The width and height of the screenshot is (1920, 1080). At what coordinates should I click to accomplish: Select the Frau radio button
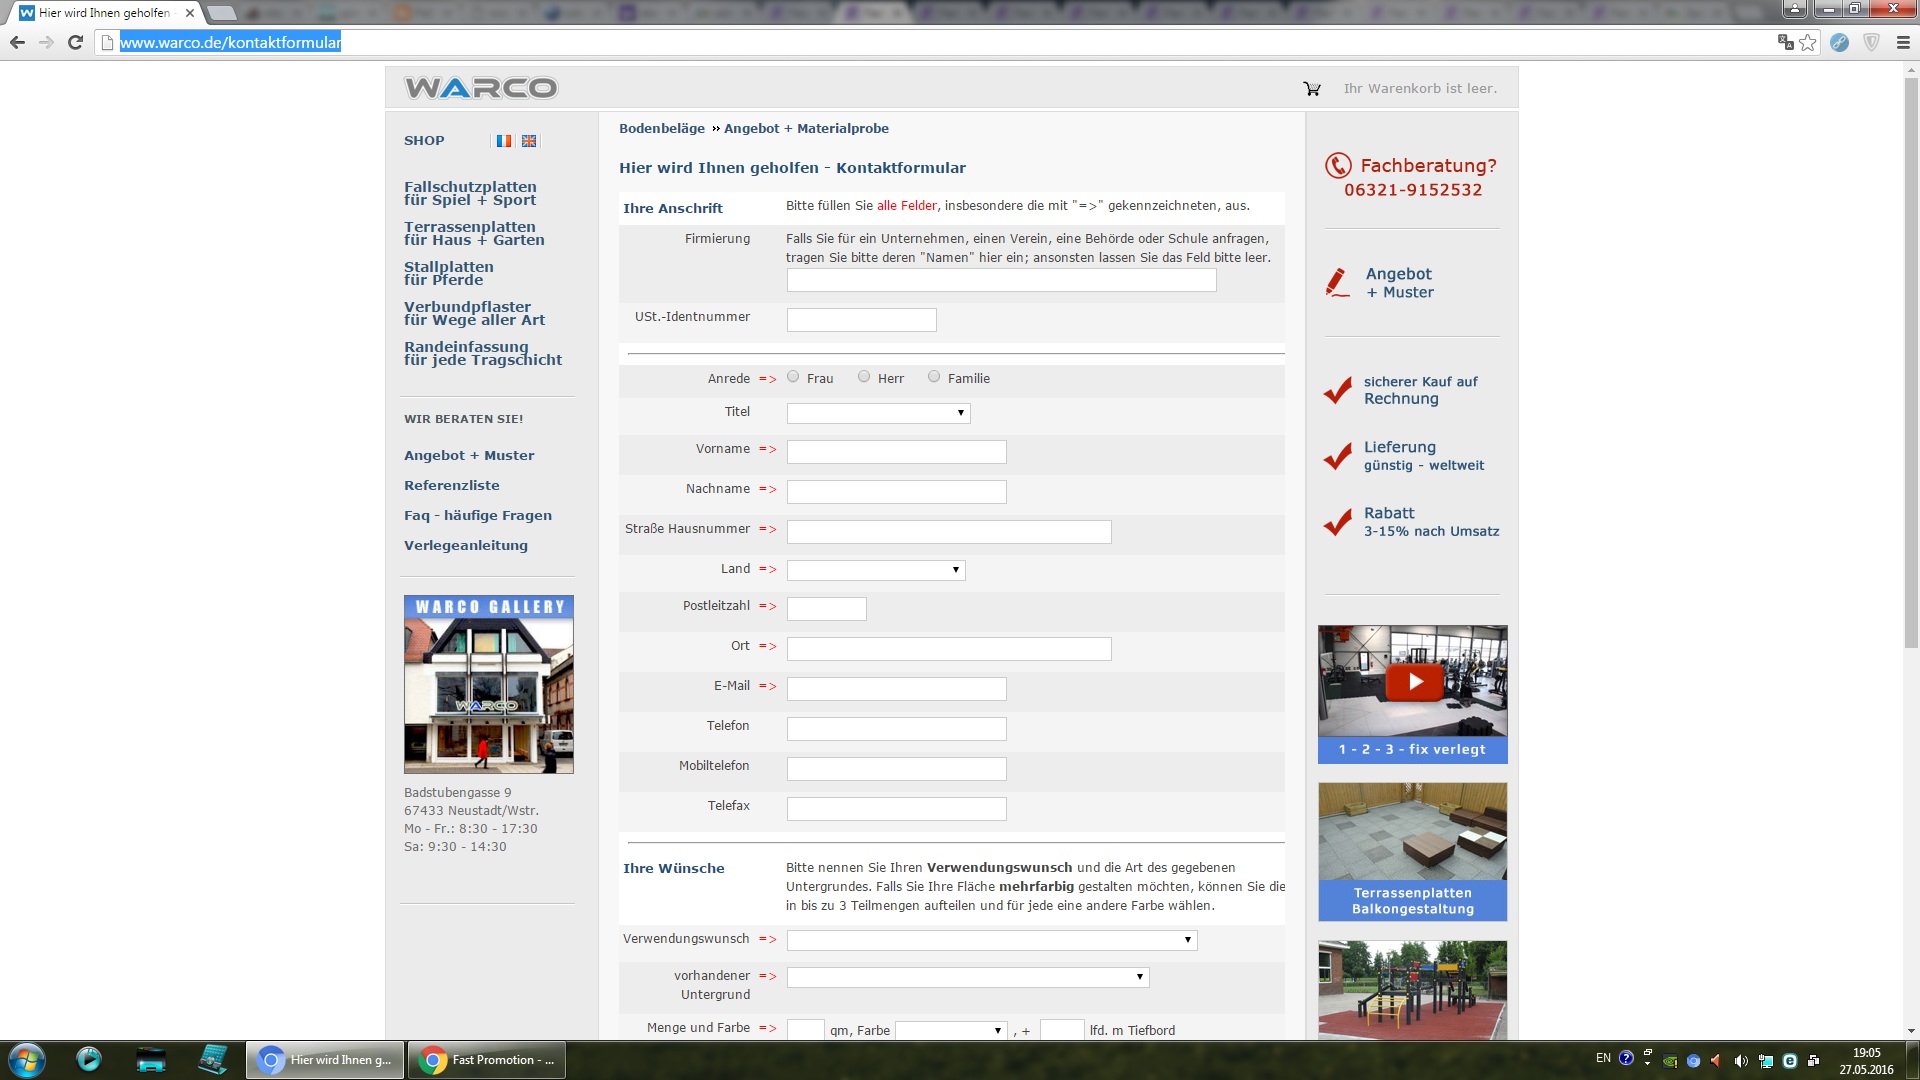click(793, 377)
